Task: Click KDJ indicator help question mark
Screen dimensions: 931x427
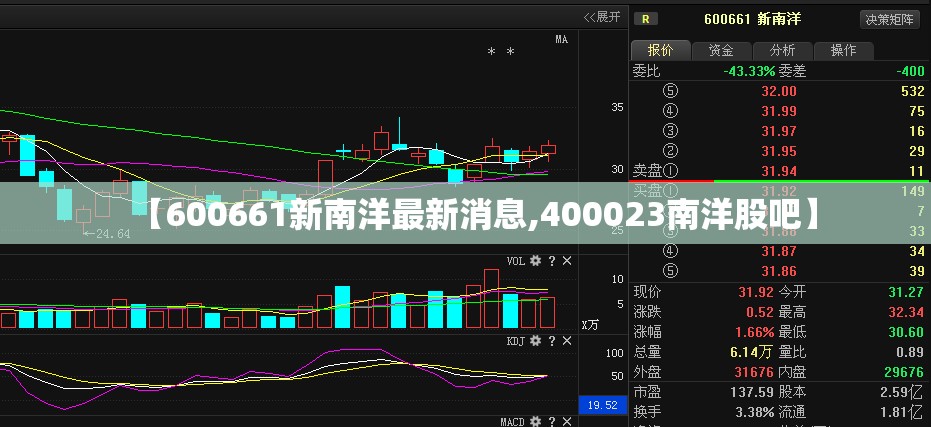Action: [x=552, y=341]
